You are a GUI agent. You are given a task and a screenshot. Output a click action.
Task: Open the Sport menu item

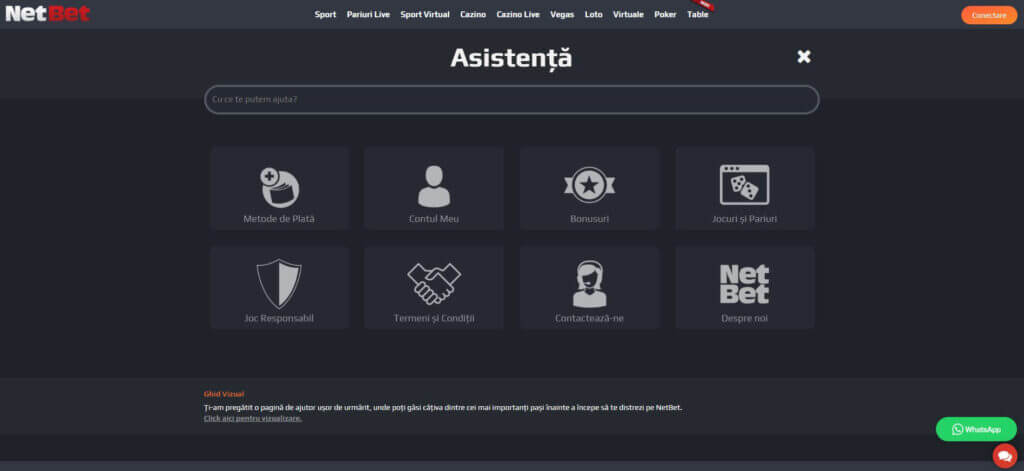tap(325, 14)
